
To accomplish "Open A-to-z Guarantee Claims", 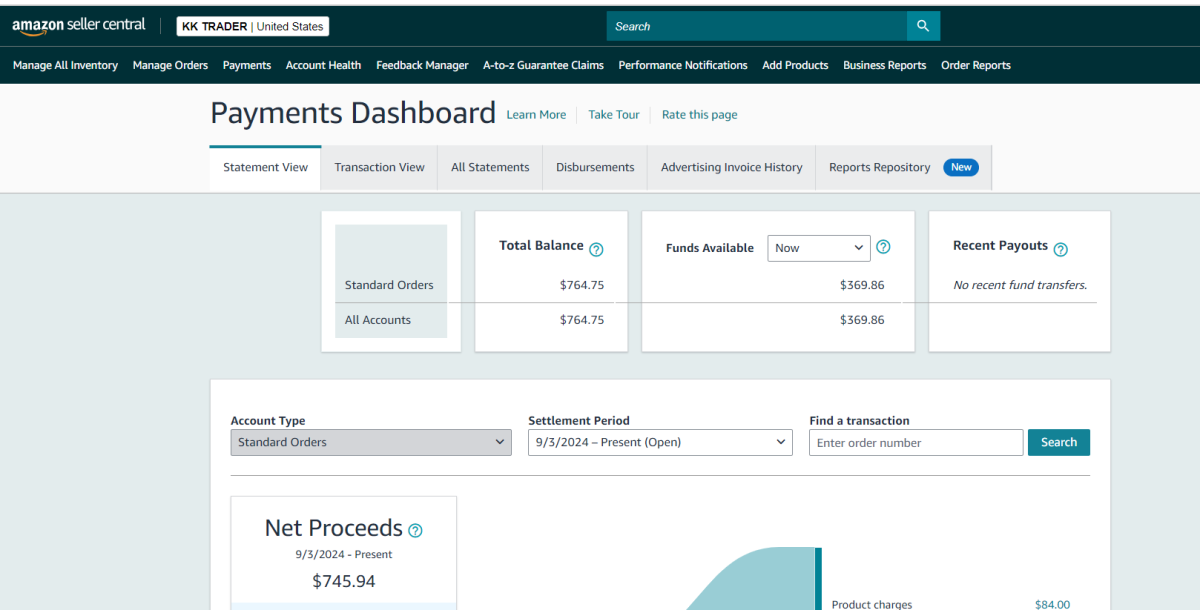I will [543, 65].
